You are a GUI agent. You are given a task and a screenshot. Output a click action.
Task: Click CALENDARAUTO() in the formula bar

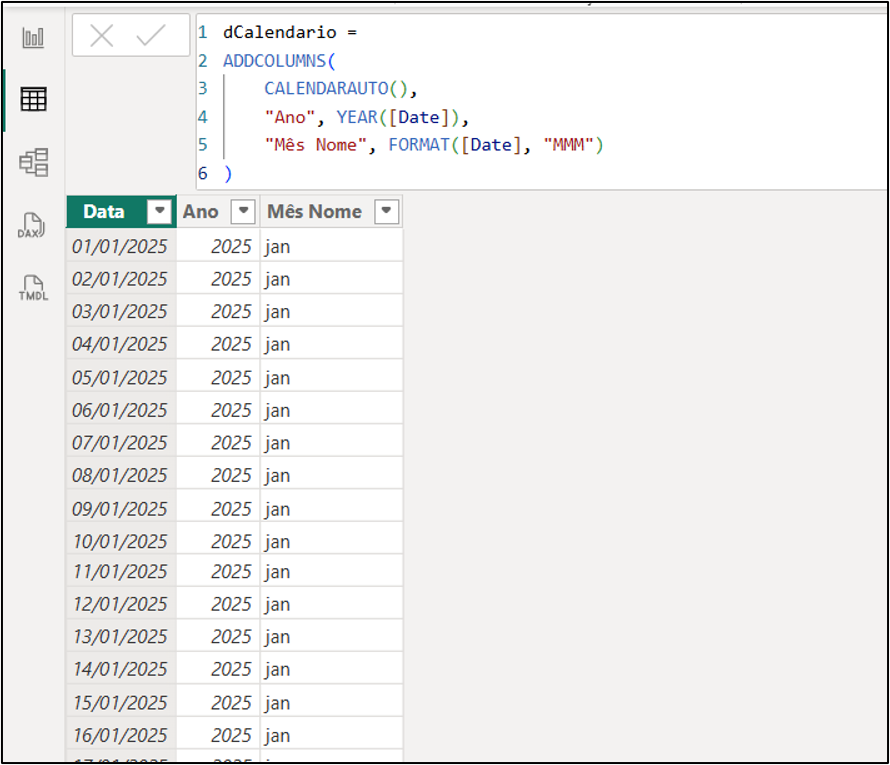[336, 89]
